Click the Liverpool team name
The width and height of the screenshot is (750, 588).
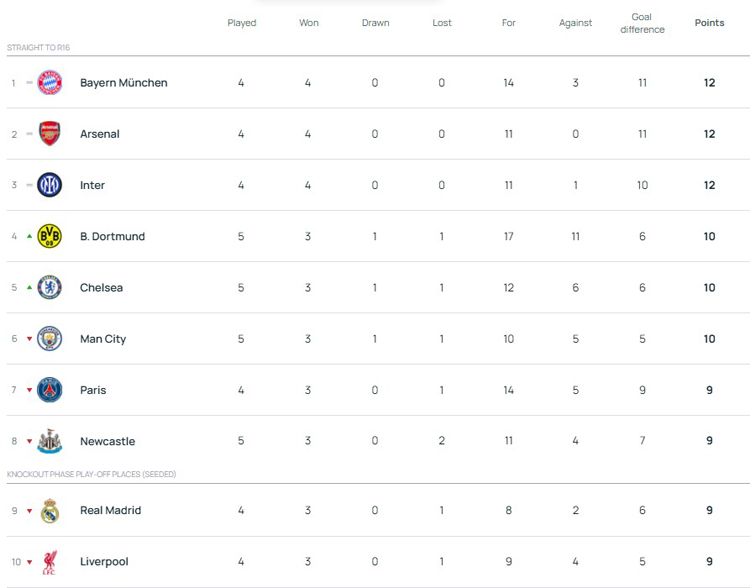(104, 562)
